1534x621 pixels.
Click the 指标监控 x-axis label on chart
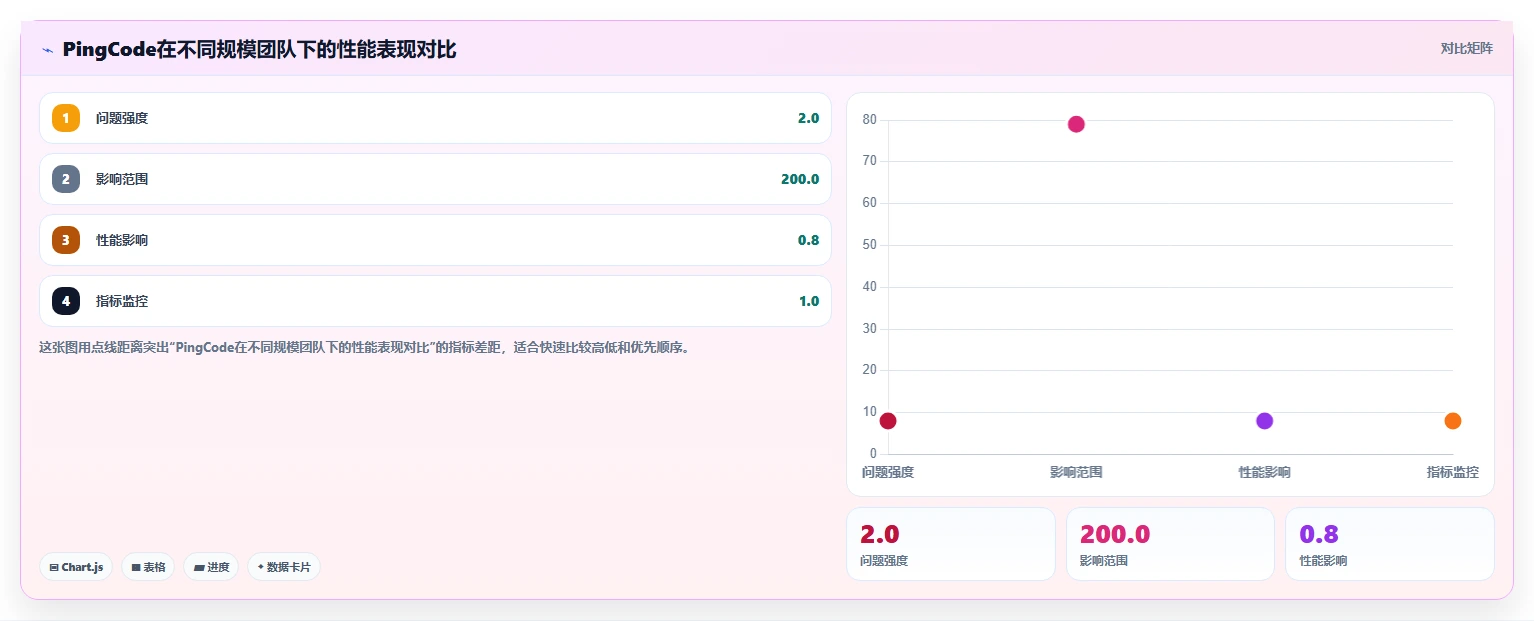click(1452, 472)
